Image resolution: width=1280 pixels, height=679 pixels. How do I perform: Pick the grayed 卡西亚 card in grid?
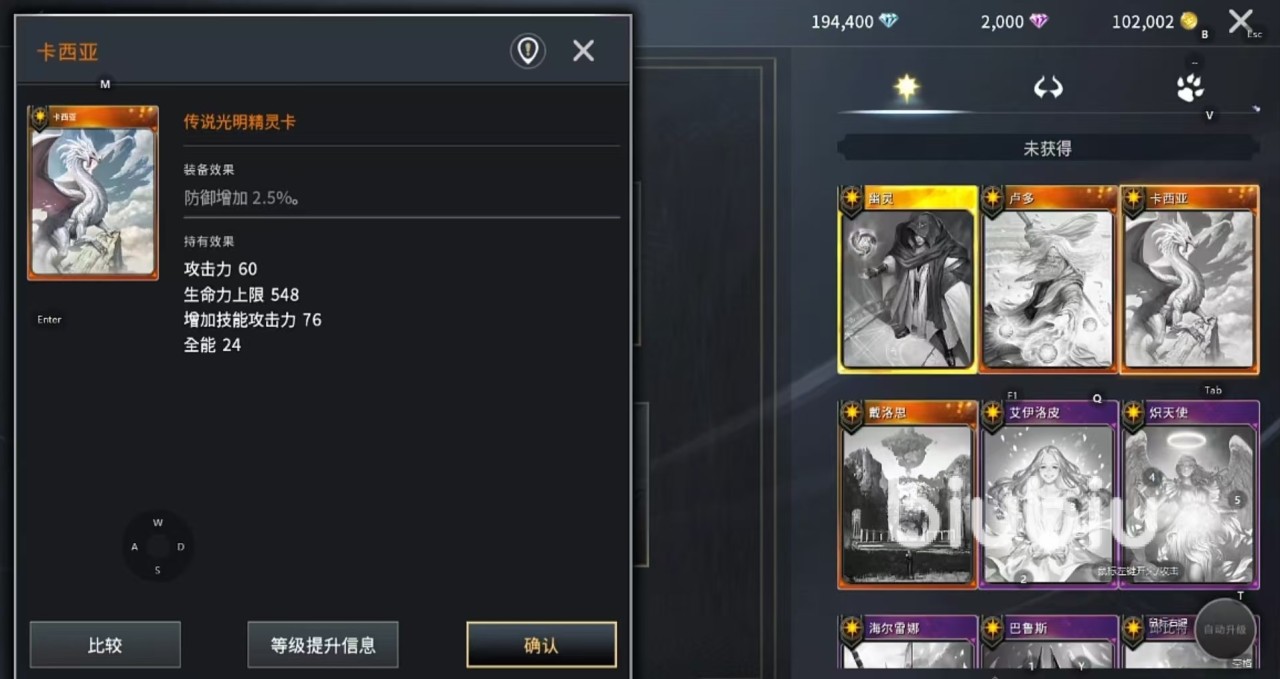click(1189, 279)
